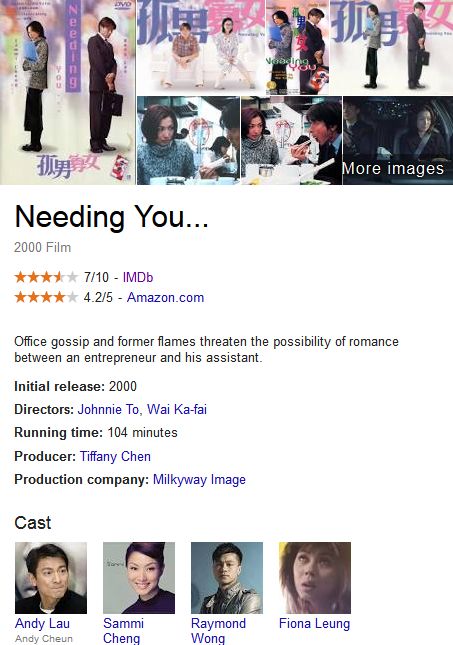The height and width of the screenshot is (645, 453).
Task: Select Sammi Cheng's cast photo
Action: (139, 578)
